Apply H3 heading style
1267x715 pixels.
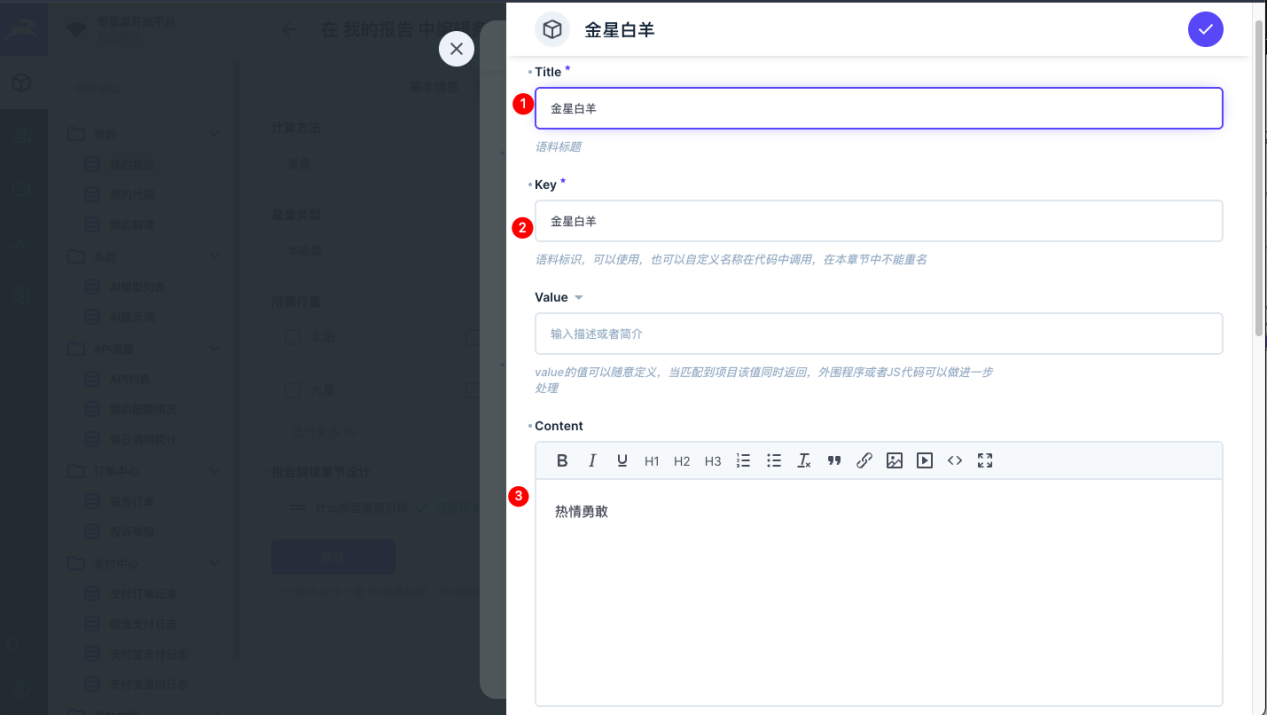point(712,461)
